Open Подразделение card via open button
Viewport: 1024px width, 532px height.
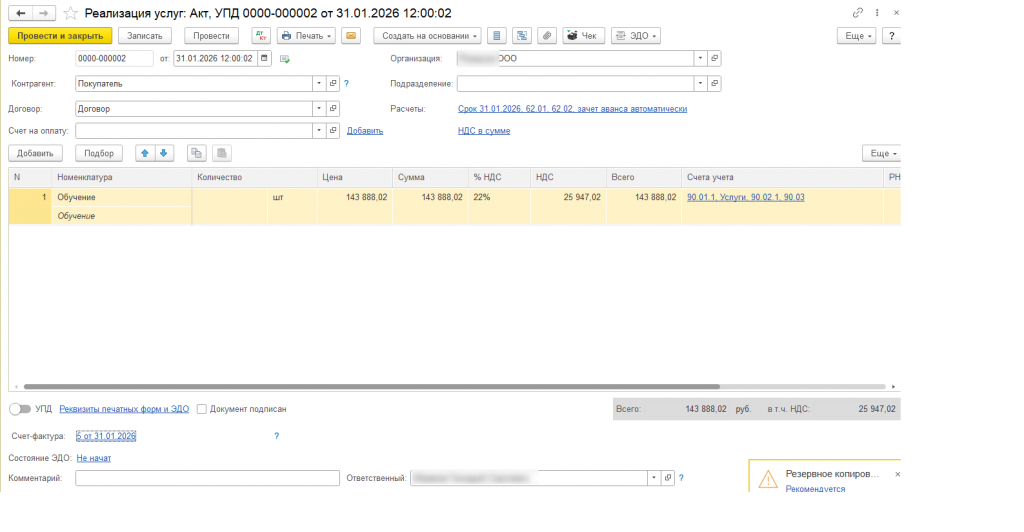click(x=714, y=84)
